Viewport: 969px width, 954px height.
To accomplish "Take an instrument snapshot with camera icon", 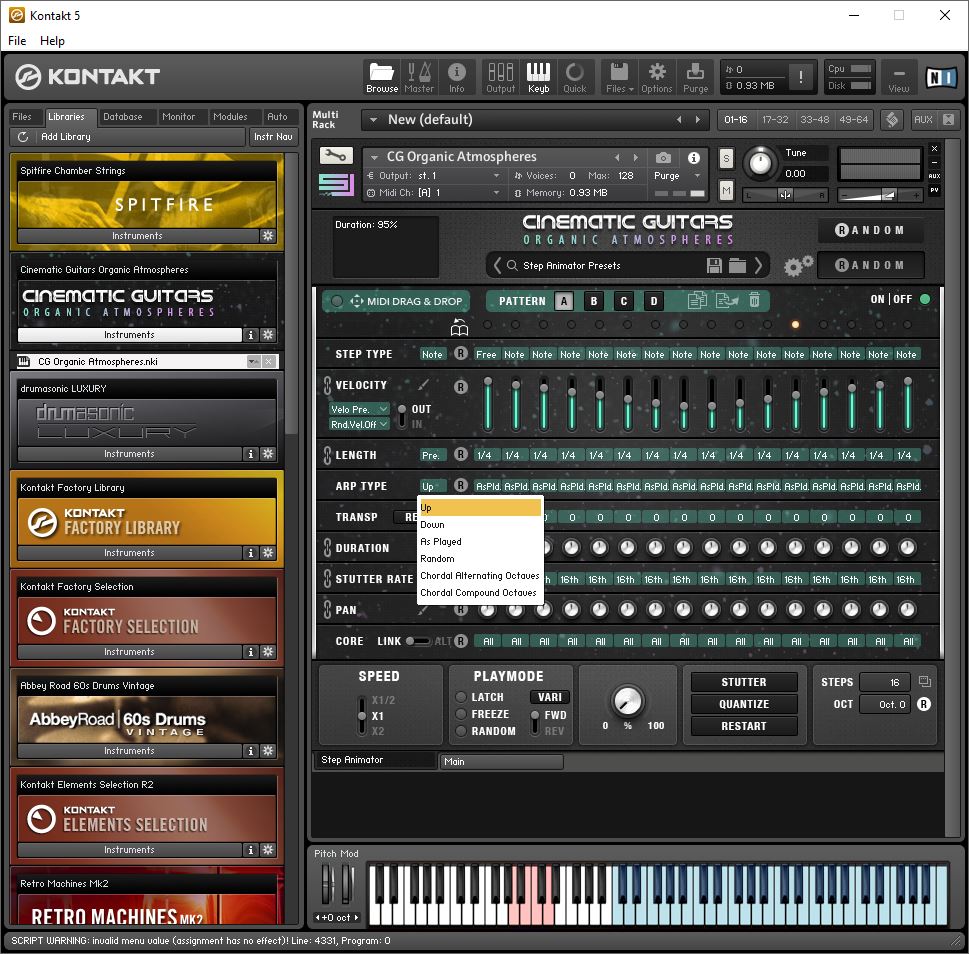I will 663,158.
